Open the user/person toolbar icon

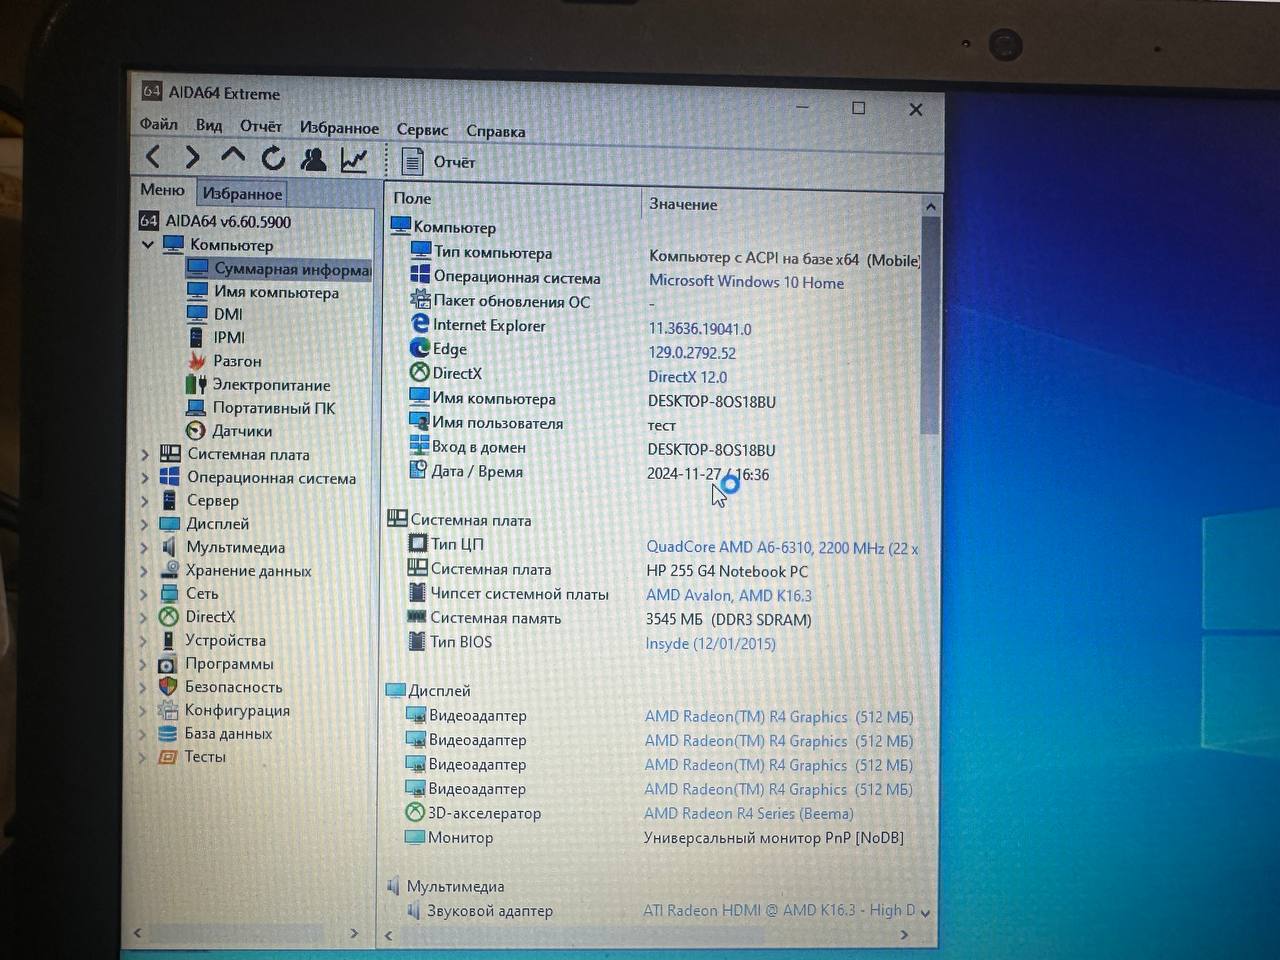coord(313,159)
